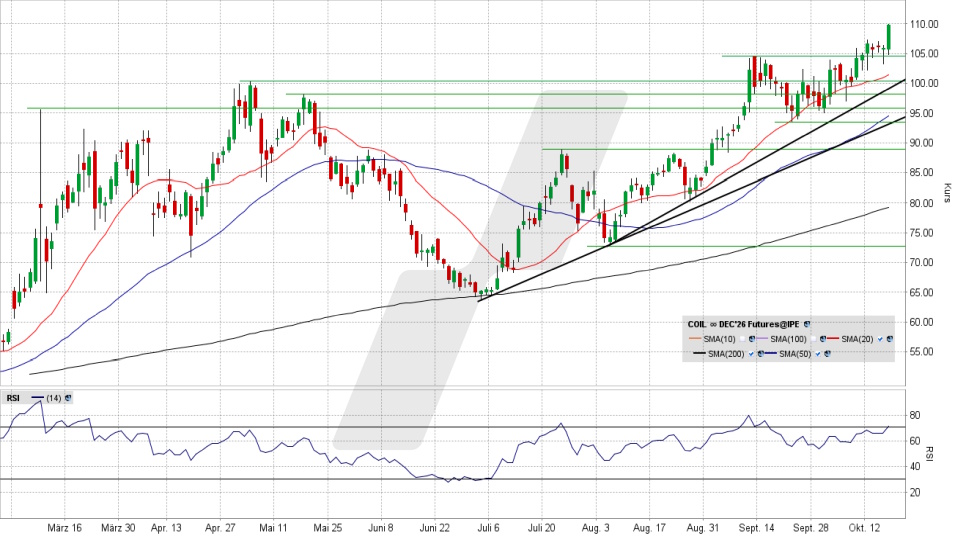Enable the SMA(100) checkbox

[x=813, y=339]
